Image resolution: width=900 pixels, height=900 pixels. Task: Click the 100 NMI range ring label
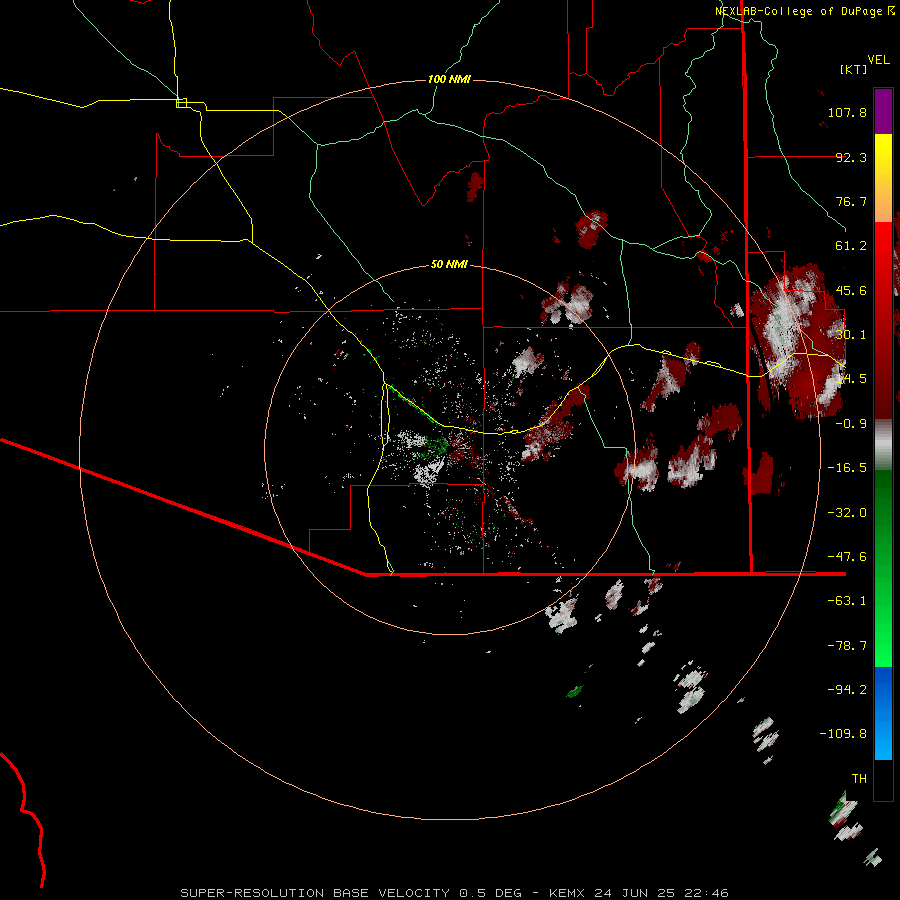point(449,79)
